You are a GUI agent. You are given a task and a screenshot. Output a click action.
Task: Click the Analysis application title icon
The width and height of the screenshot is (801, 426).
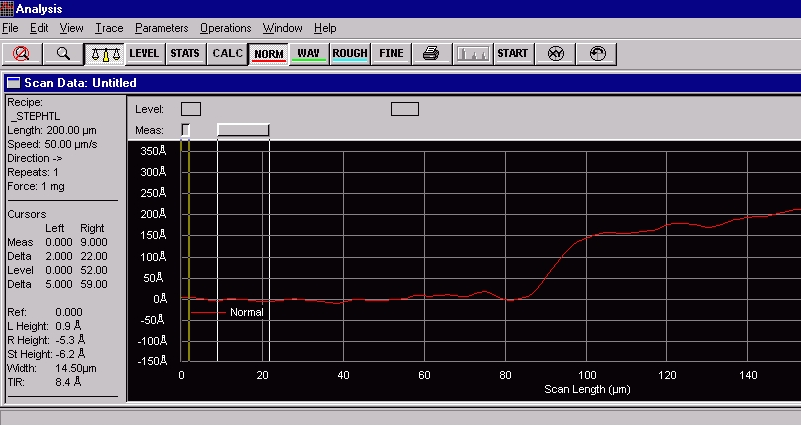click(8, 9)
